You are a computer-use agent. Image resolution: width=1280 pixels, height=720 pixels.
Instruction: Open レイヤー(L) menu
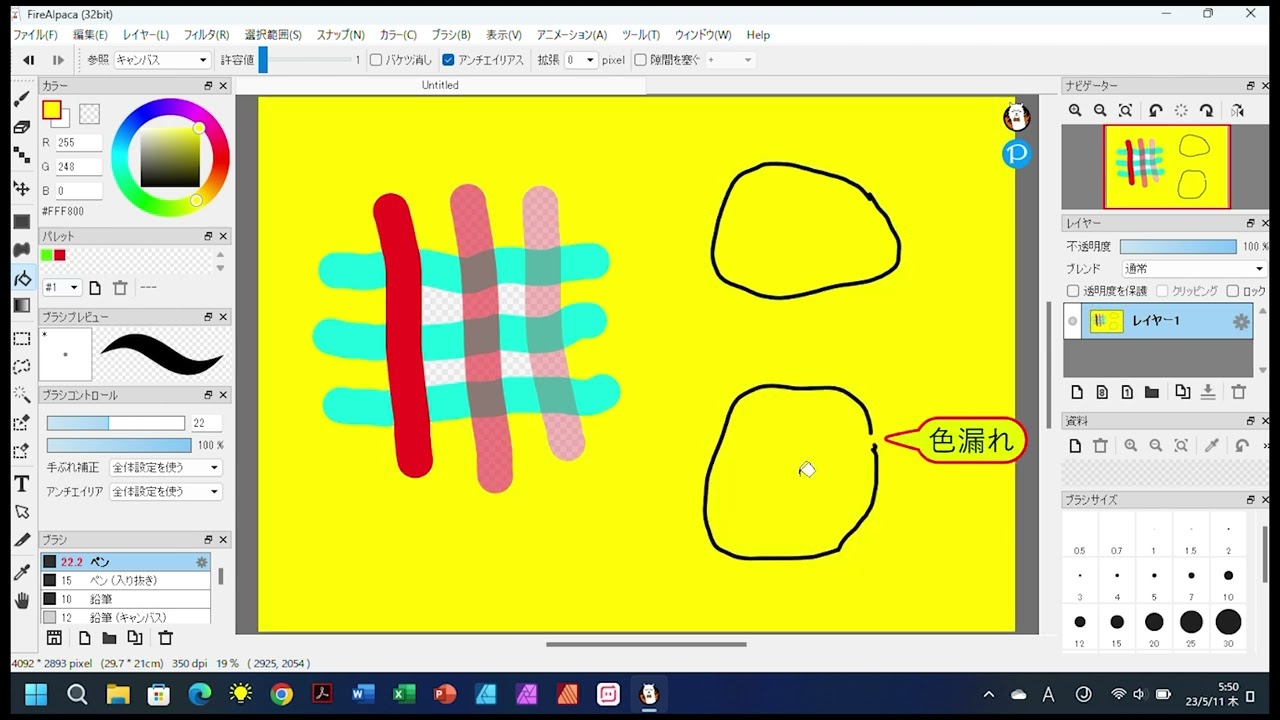click(x=146, y=35)
